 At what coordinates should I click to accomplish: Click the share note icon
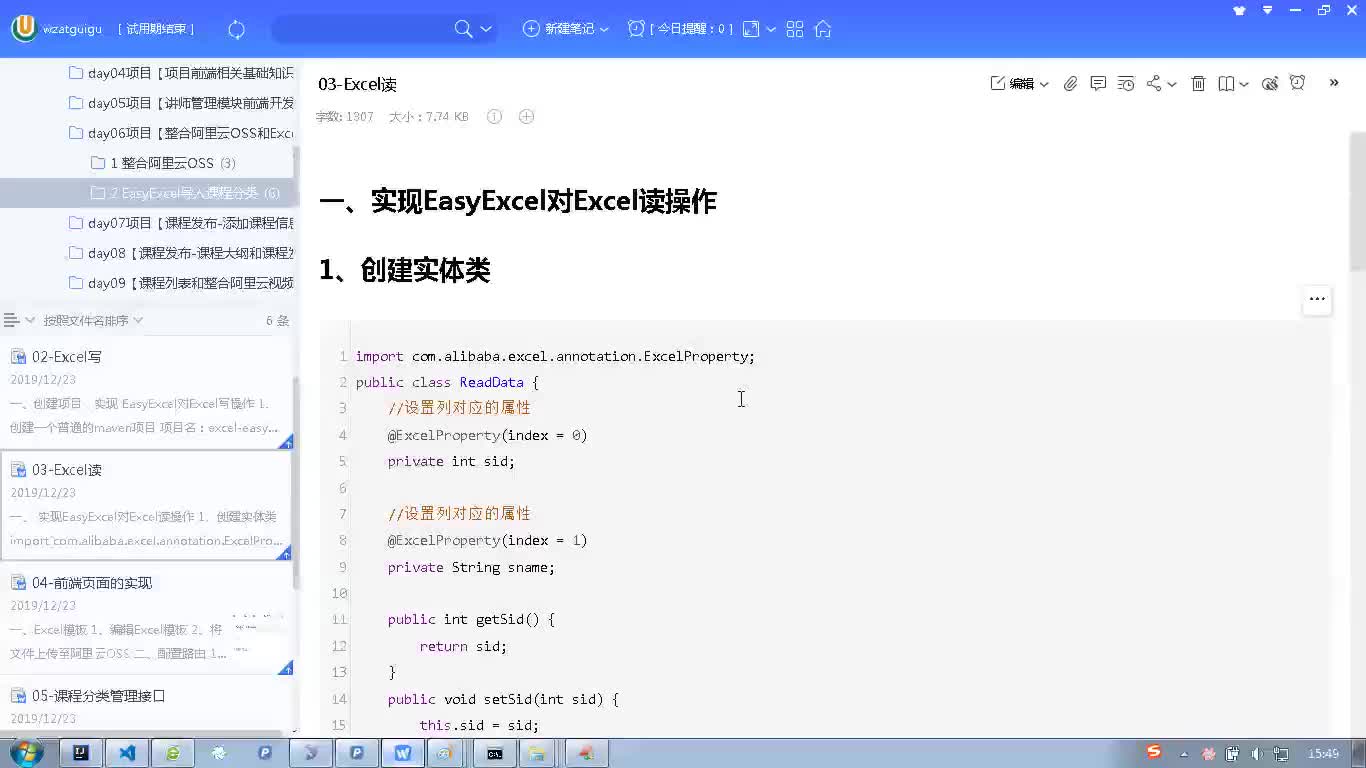pos(1154,83)
